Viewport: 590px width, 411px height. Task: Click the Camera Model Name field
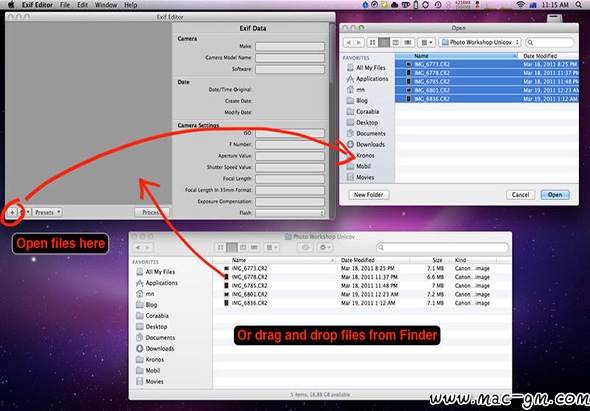290,58
